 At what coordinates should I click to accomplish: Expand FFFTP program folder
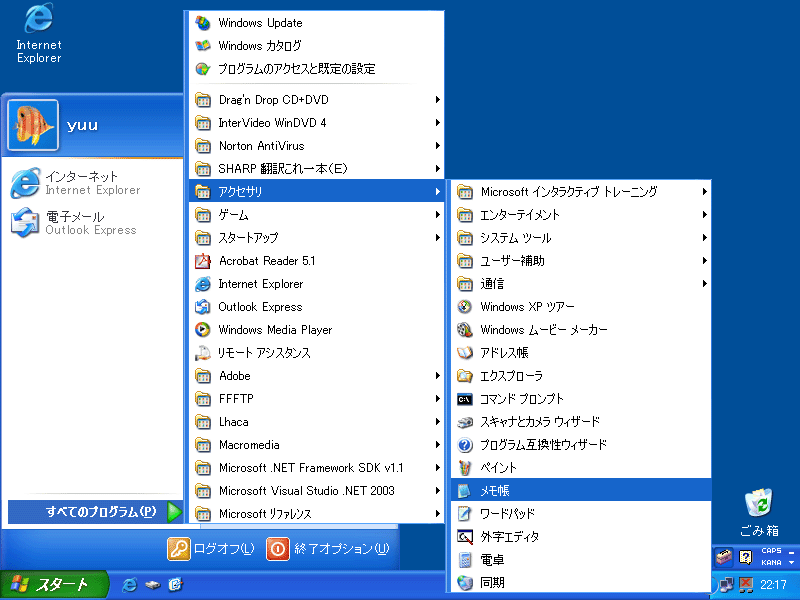point(316,399)
